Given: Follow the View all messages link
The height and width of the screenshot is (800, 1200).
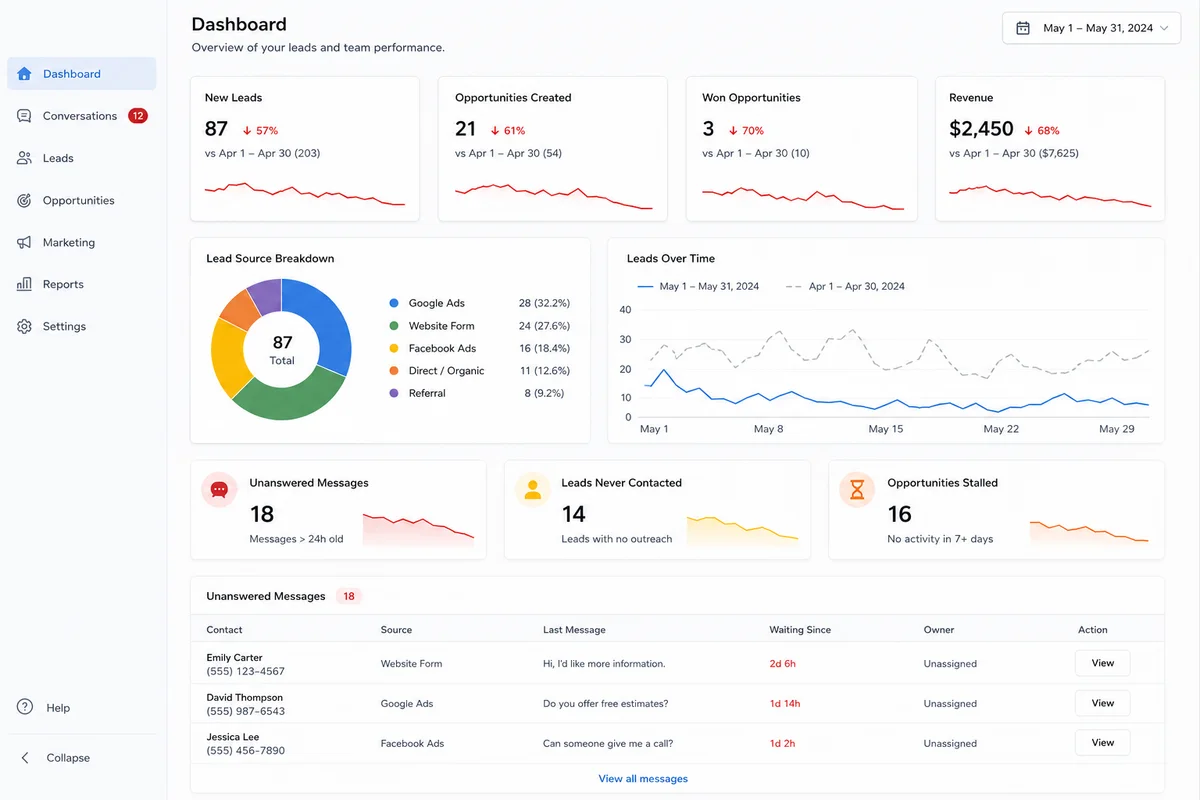Looking at the screenshot, I should click(x=643, y=779).
